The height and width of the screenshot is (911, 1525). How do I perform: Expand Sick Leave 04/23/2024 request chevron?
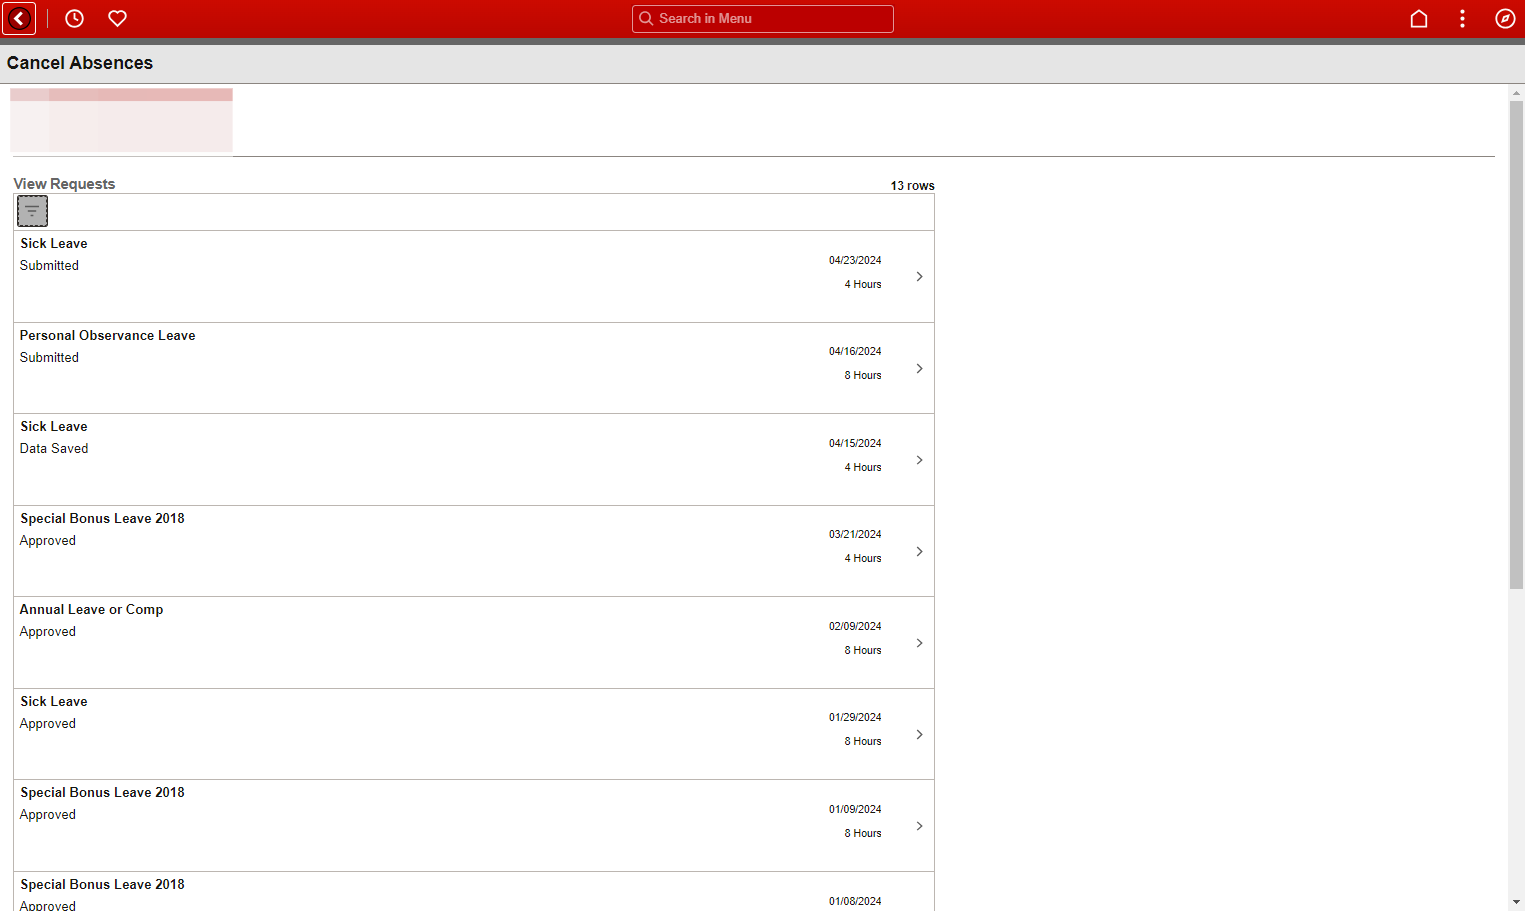tap(919, 276)
